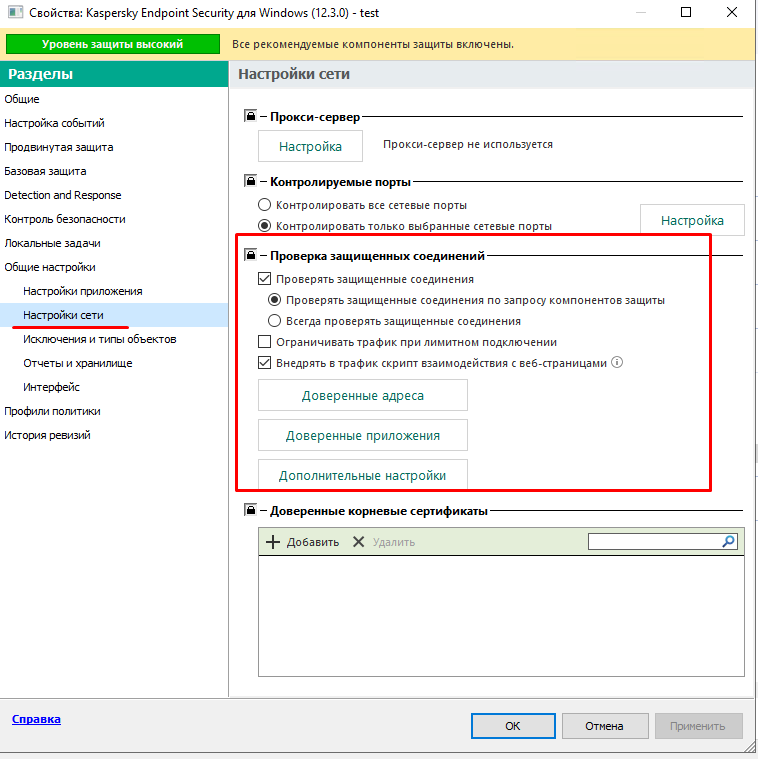Image resolution: width=758 pixels, height=759 pixels.
Task: Maximize the properties window
Action: click(x=685, y=12)
